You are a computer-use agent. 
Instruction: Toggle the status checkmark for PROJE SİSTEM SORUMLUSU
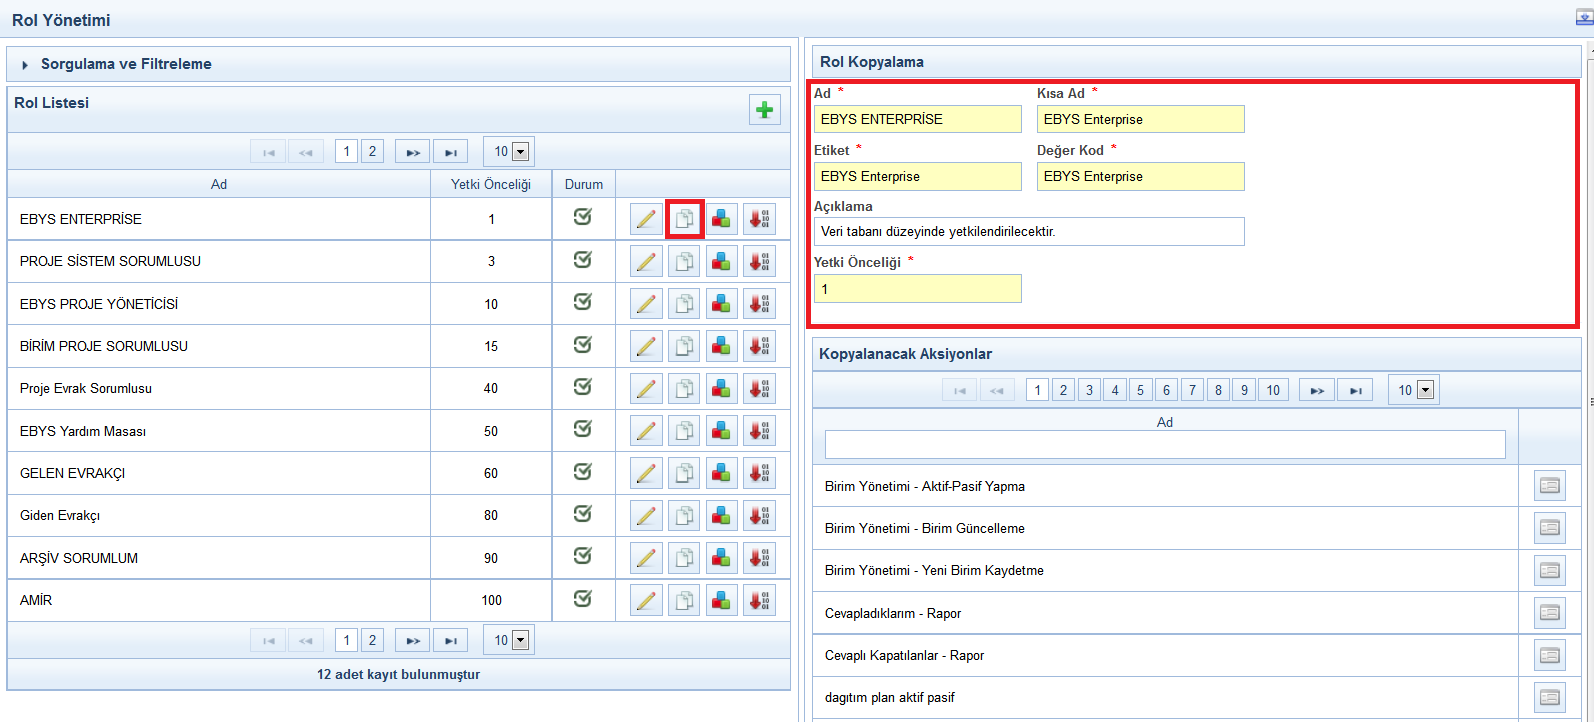[x=583, y=260]
